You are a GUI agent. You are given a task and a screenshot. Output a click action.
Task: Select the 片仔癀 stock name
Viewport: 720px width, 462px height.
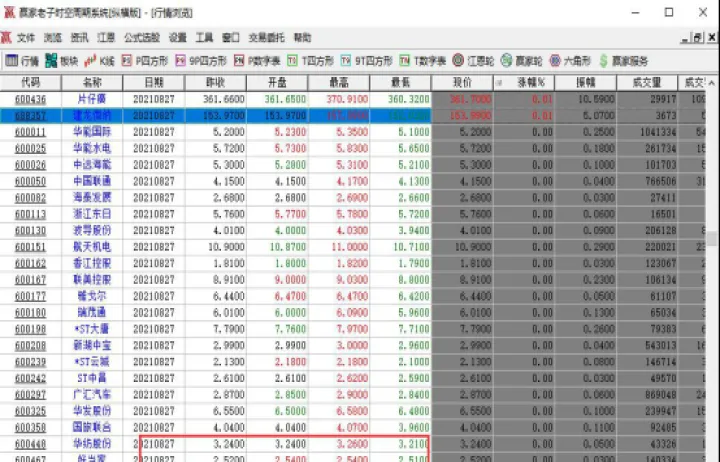pos(92,99)
